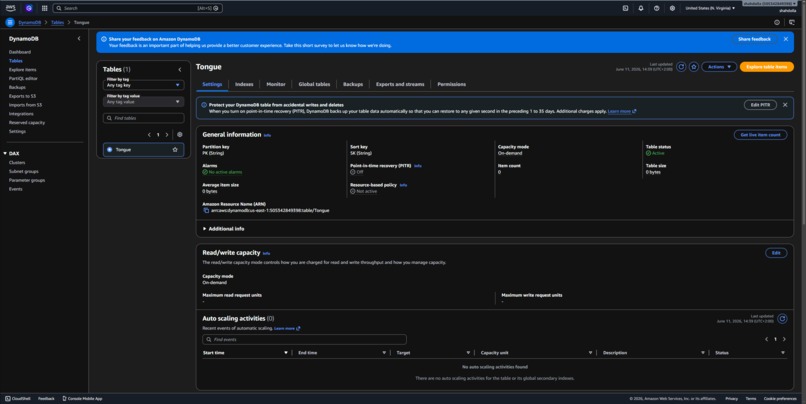Open the services grid menu
The image size is (806, 404).
point(45,8)
